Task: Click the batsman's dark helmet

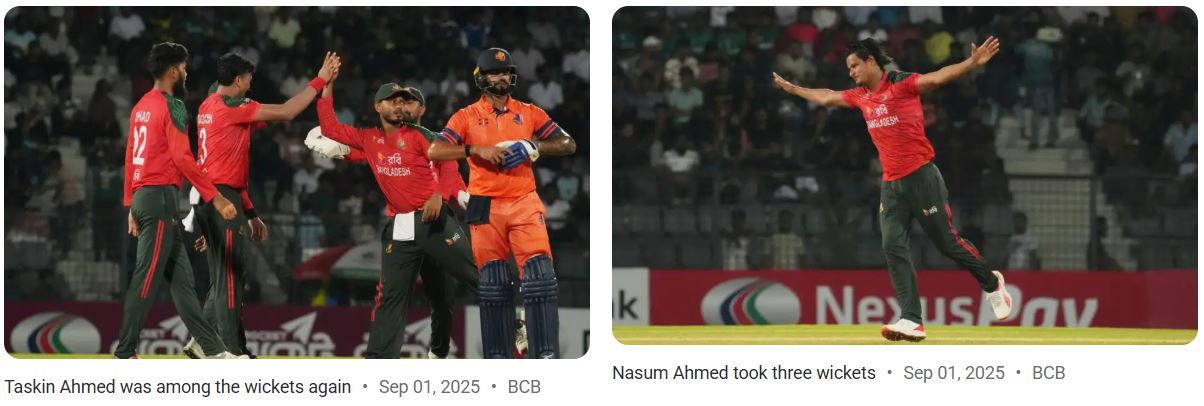Action: (x=495, y=68)
